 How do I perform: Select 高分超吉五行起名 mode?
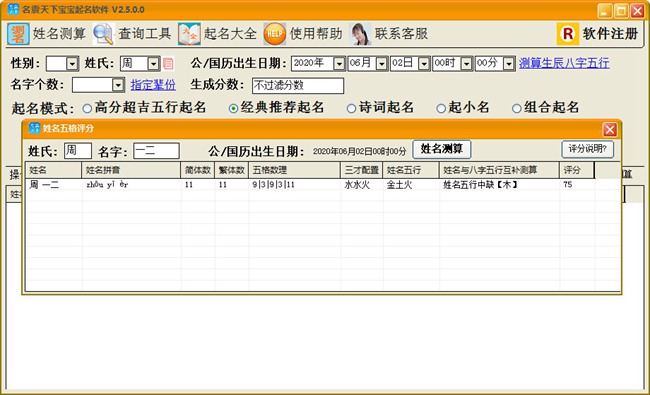coord(87,109)
